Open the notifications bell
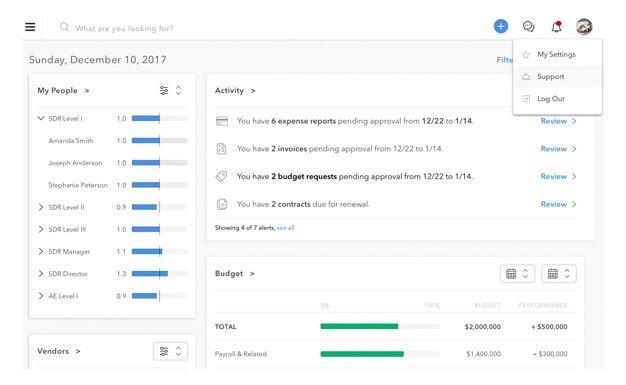This screenshot has height=385, width=626. click(557, 27)
